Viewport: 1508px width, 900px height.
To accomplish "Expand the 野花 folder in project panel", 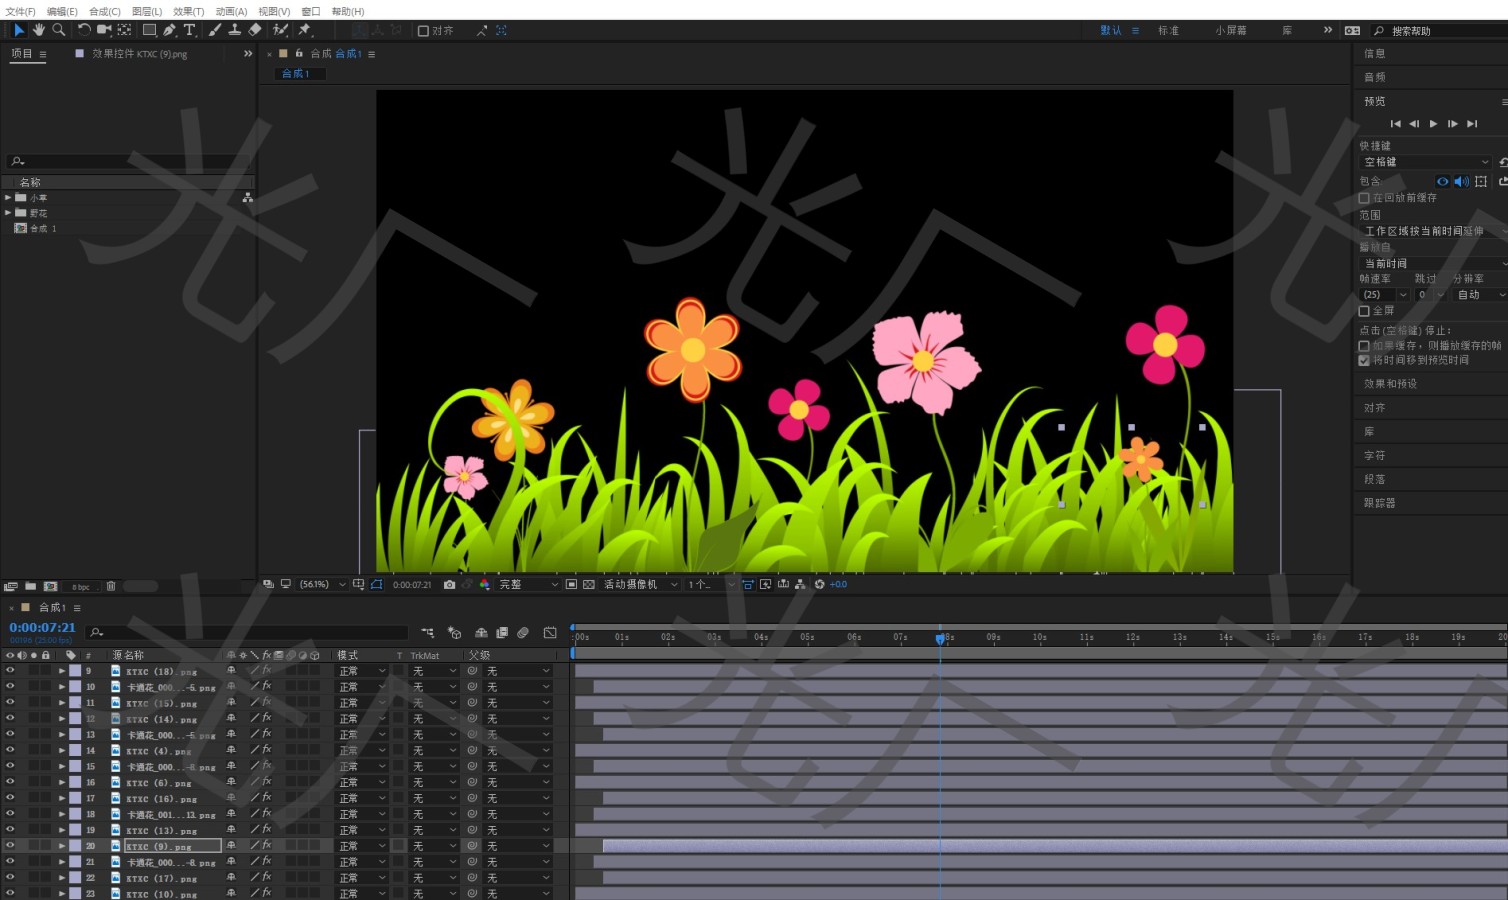I will [x=8, y=213].
